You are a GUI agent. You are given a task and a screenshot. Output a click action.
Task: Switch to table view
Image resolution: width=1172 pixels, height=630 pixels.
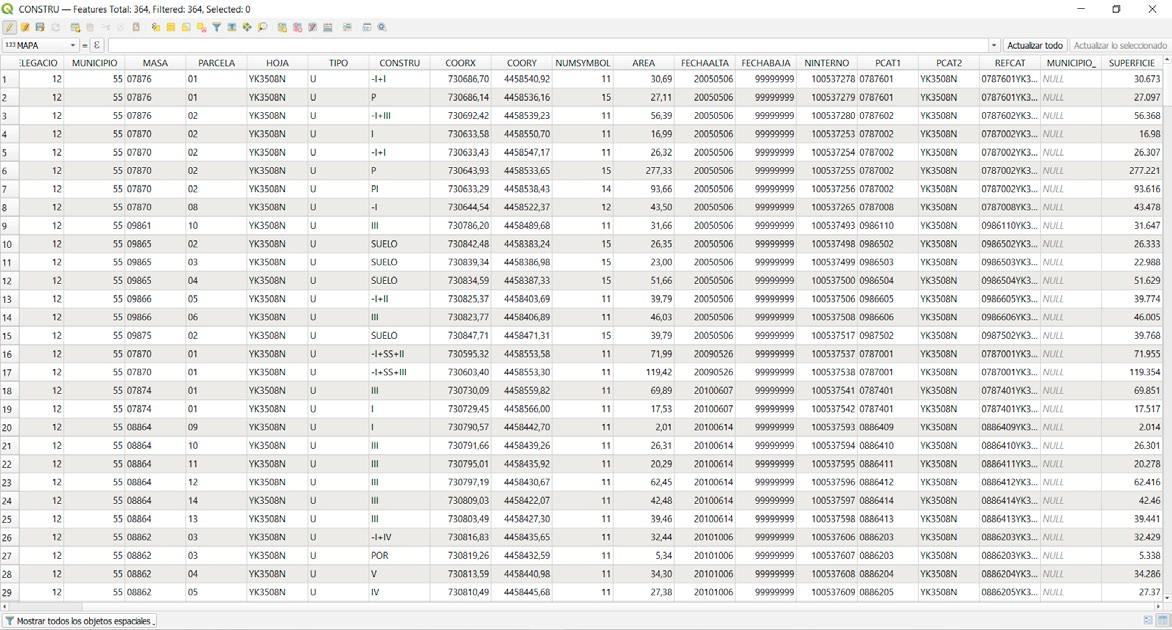point(1163,620)
